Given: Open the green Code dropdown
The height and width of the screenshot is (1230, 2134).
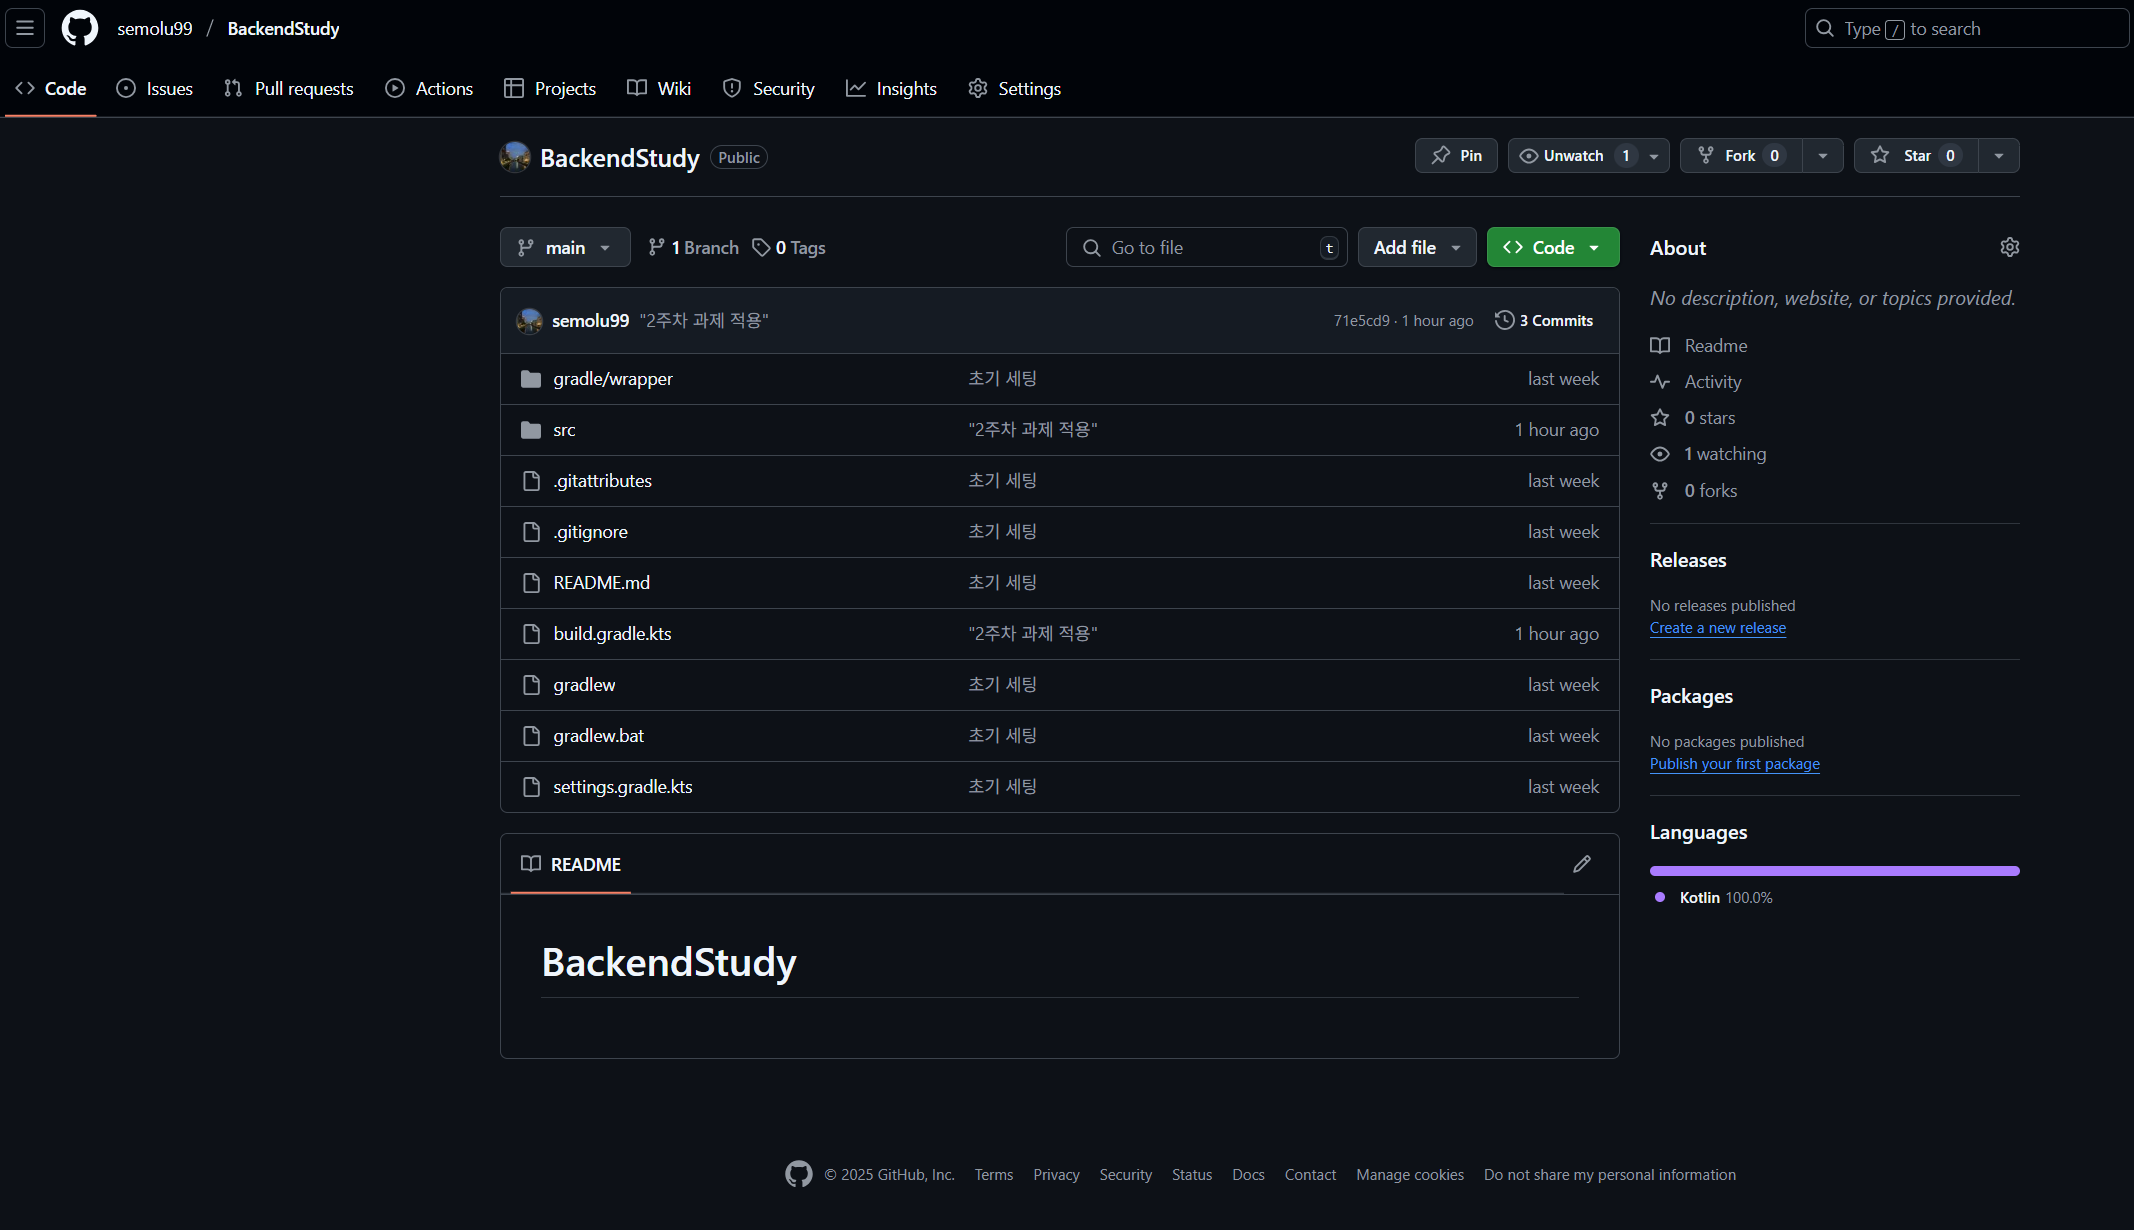Looking at the screenshot, I should click(1553, 247).
